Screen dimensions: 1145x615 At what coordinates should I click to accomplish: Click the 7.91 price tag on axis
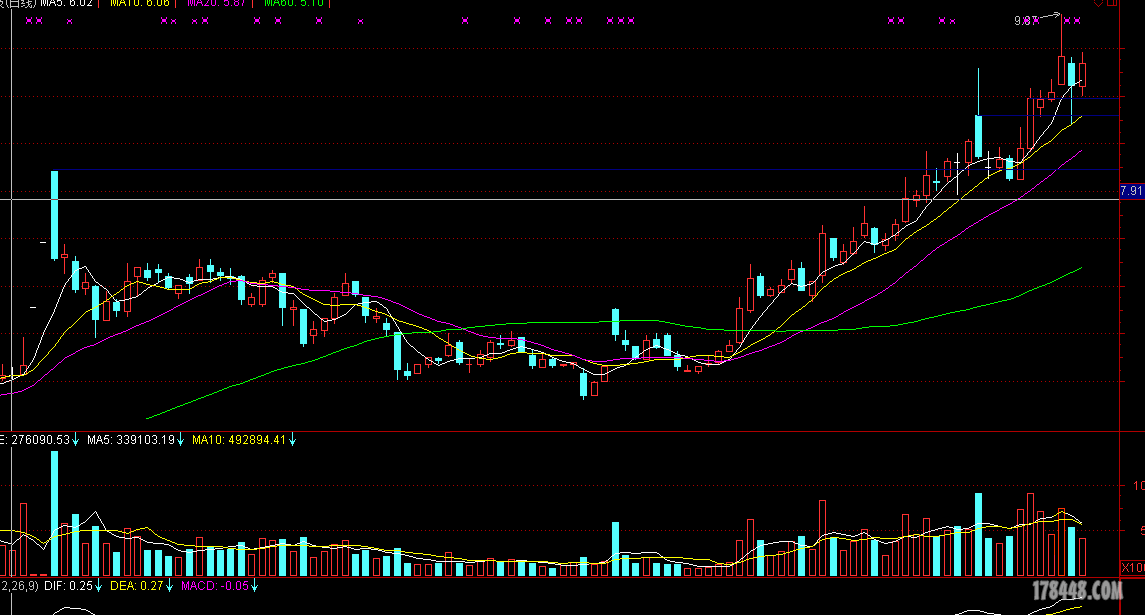point(1131,190)
